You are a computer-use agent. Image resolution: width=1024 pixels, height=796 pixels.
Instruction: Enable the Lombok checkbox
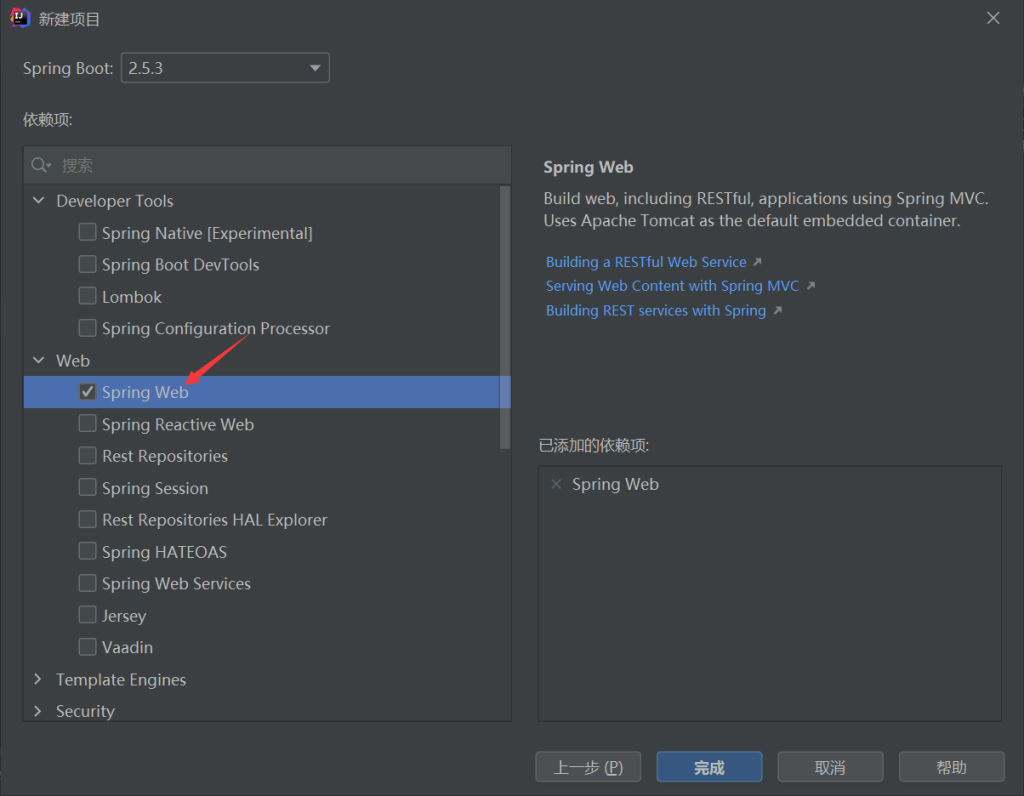coord(87,297)
